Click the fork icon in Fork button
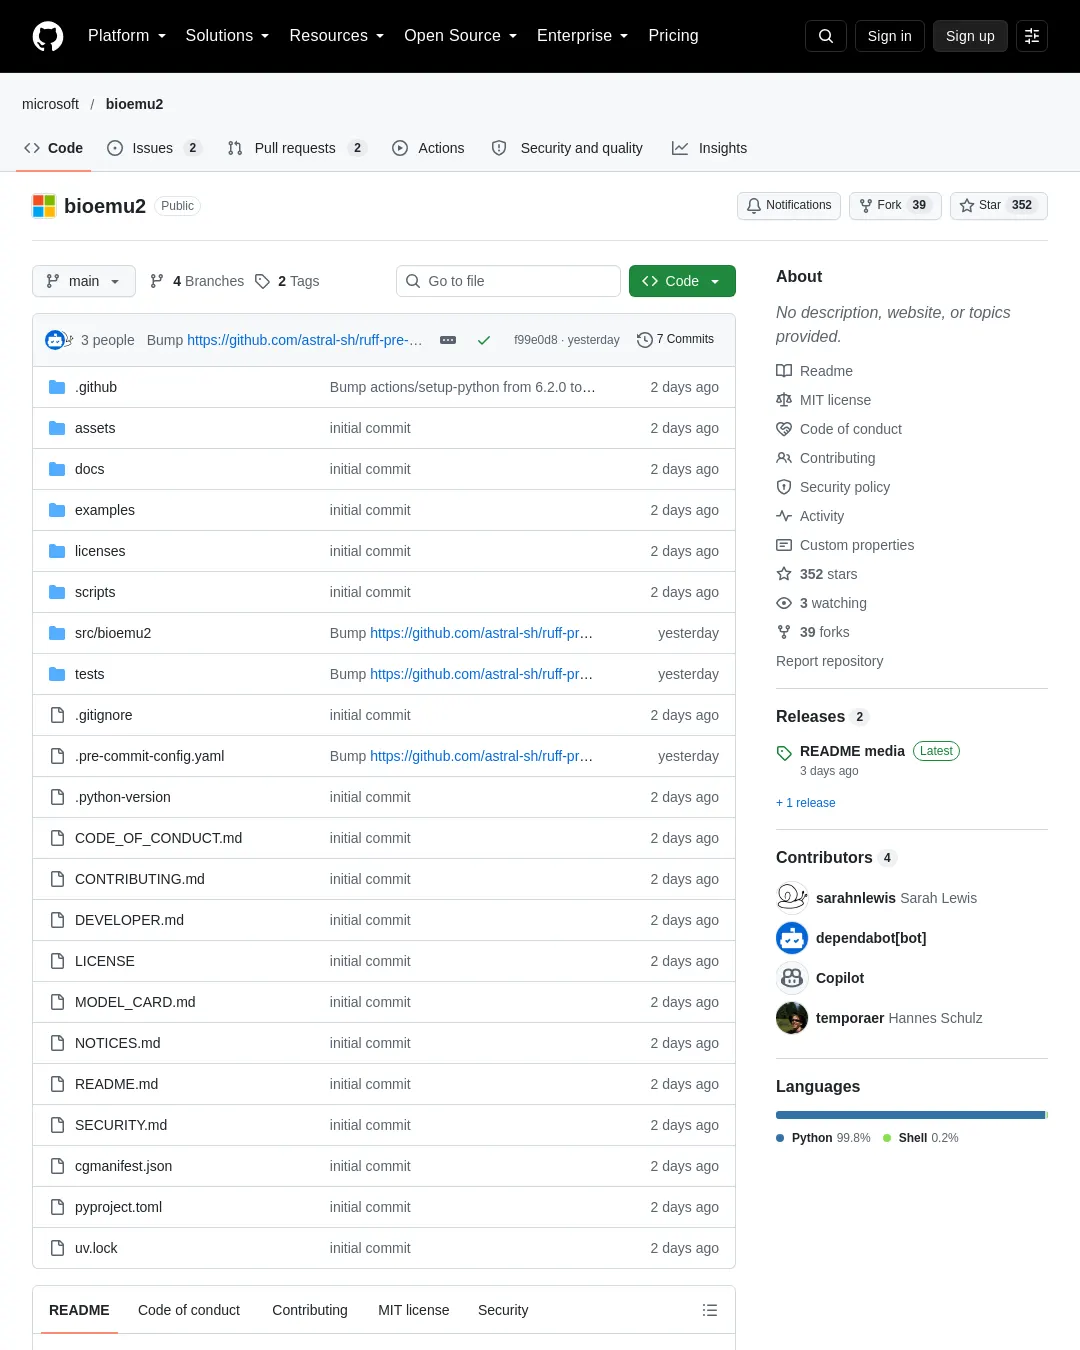1080x1350 pixels. (866, 205)
